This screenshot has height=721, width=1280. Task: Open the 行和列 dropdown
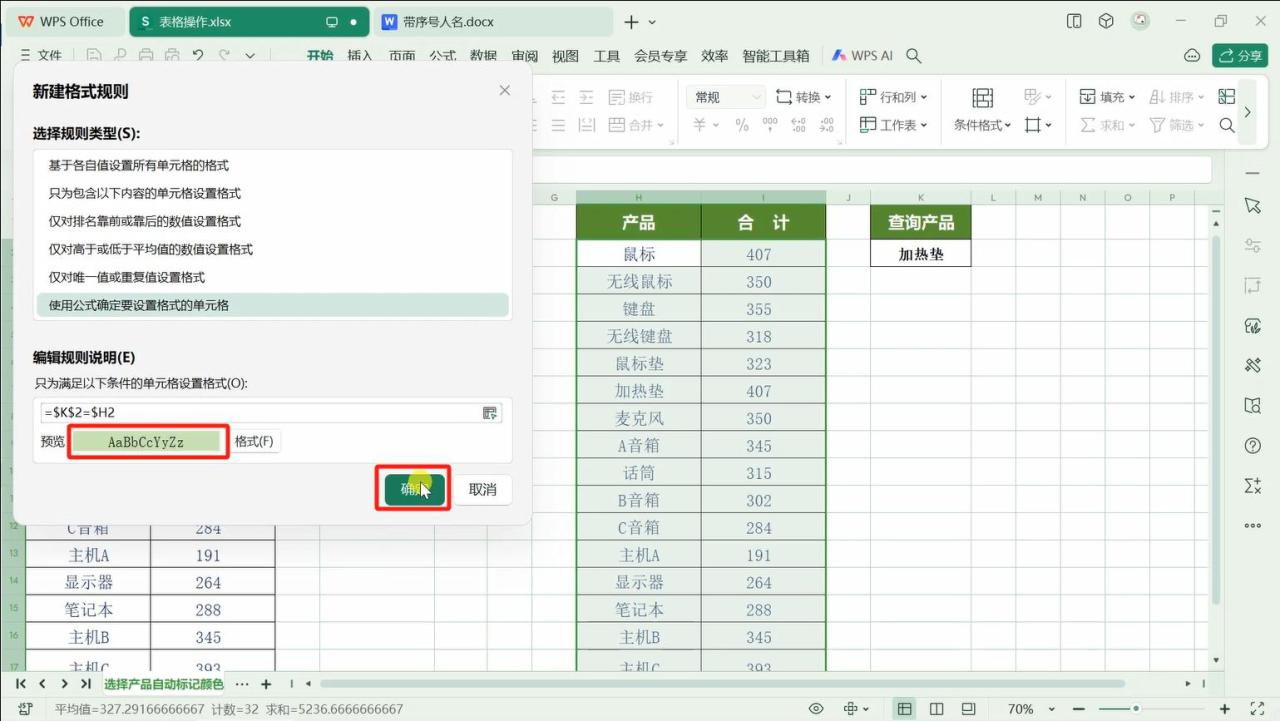coord(893,97)
